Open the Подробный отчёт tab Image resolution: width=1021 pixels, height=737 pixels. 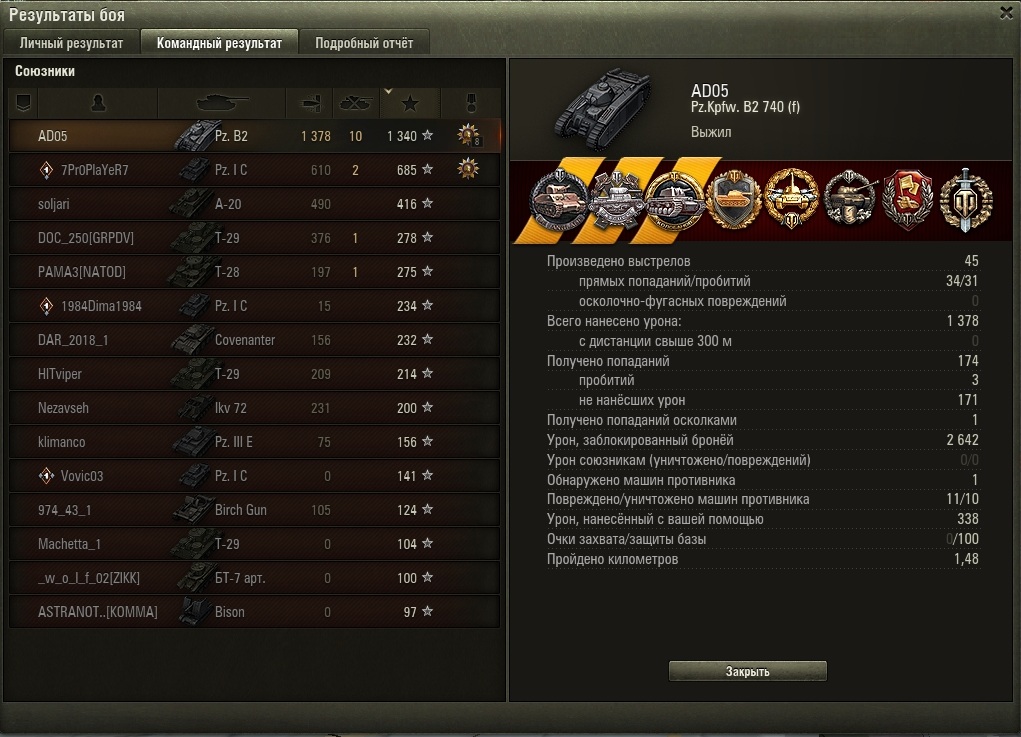coord(364,43)
